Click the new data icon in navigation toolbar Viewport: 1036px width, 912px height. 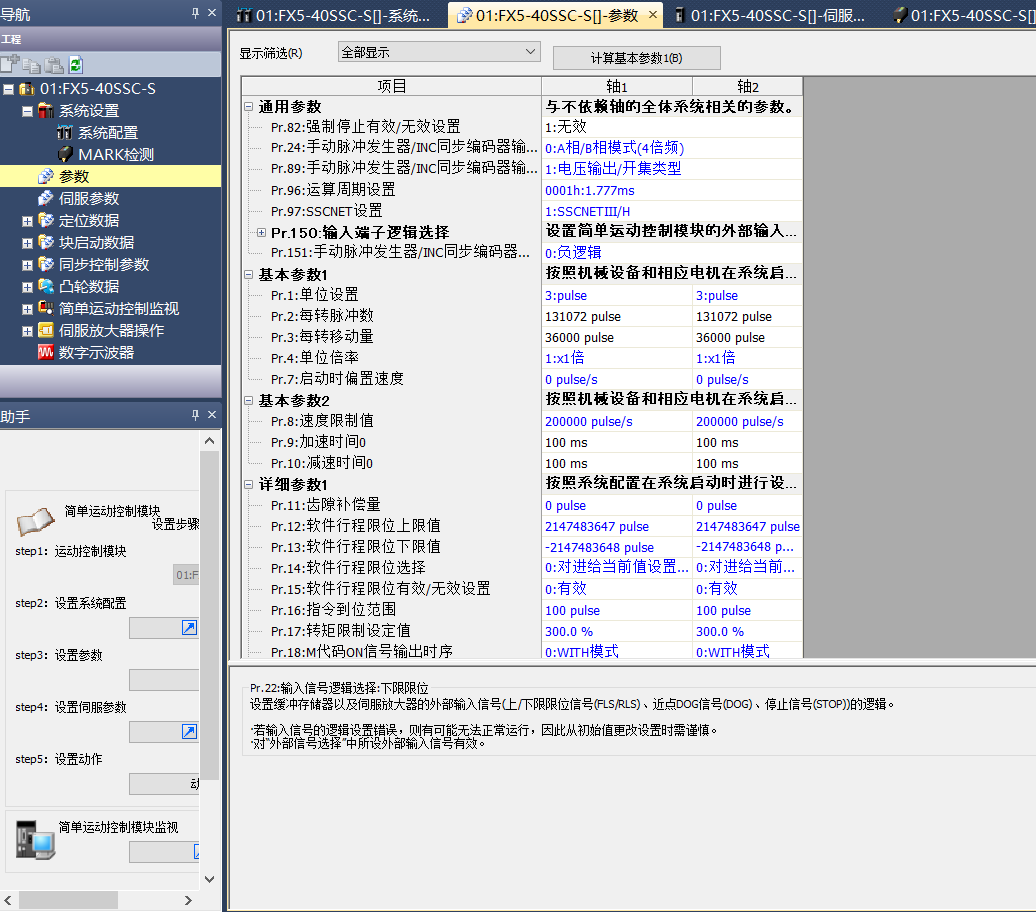10,65
